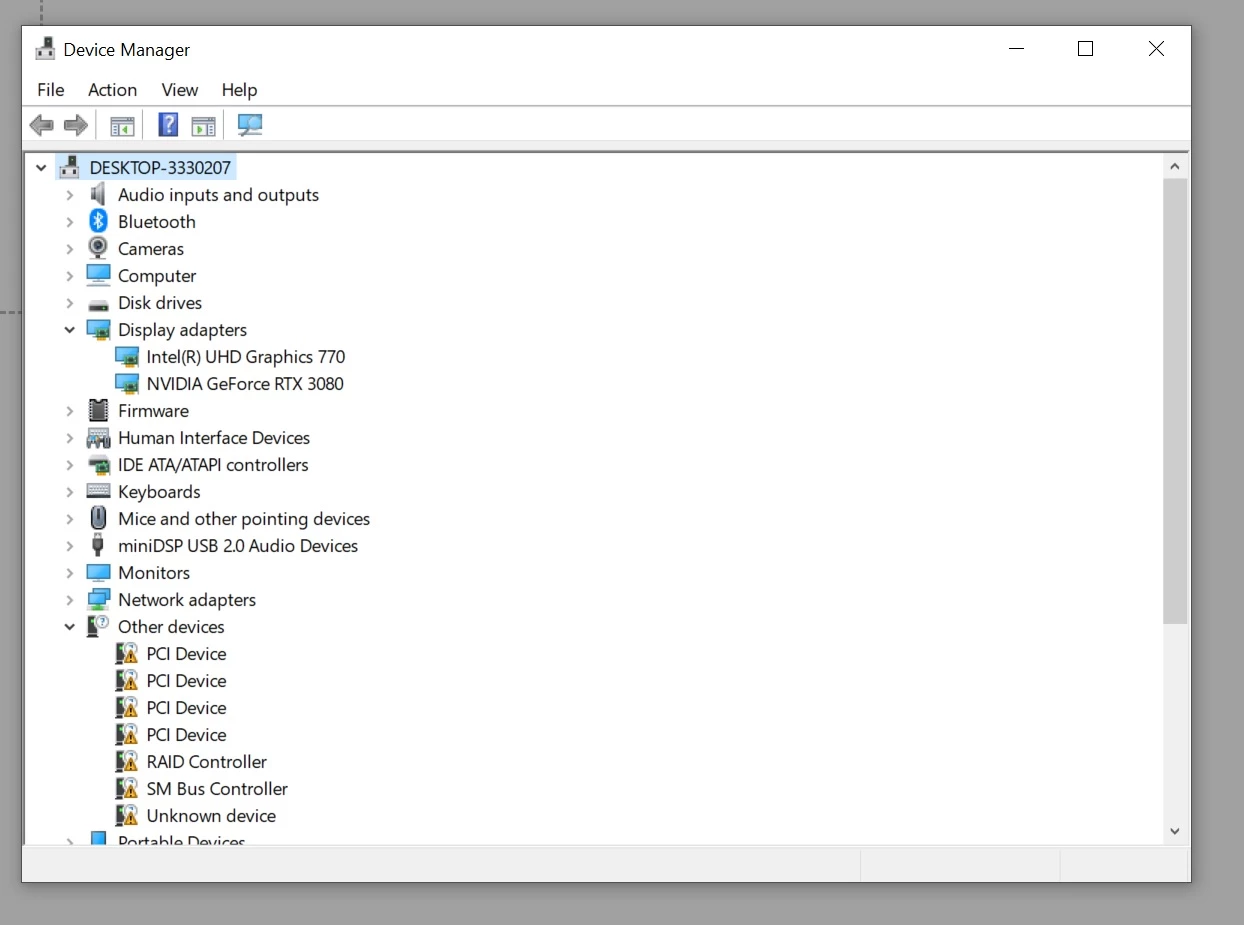Click the warning icon beside RAID Controller

pyautogui.click(x=127, y=761)
